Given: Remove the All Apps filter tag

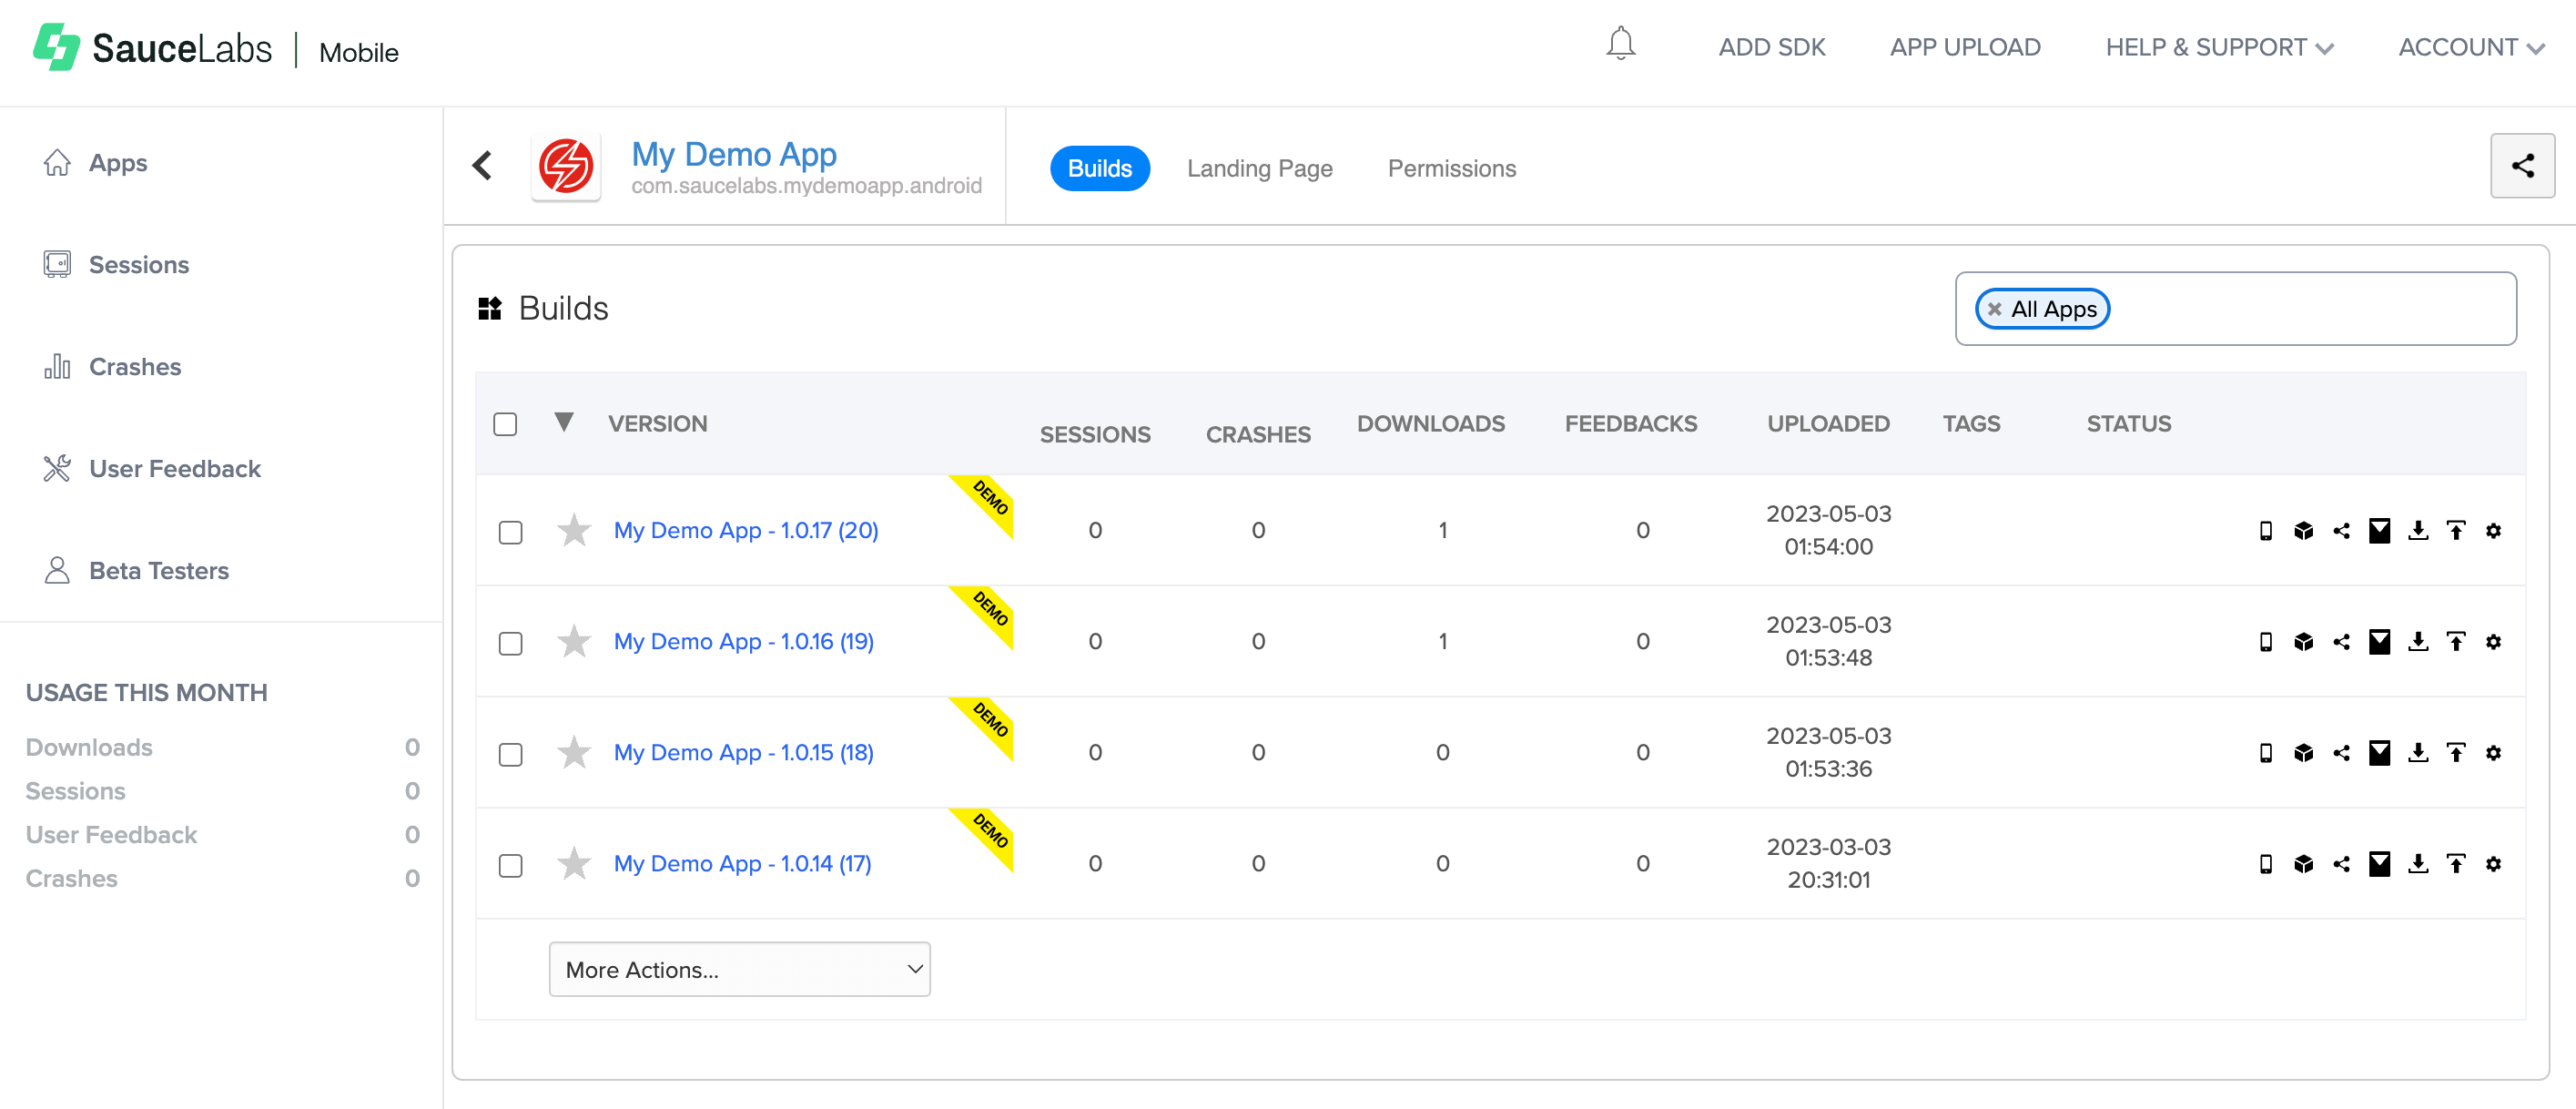Looking at the screenshot, I should [1994, 309].
